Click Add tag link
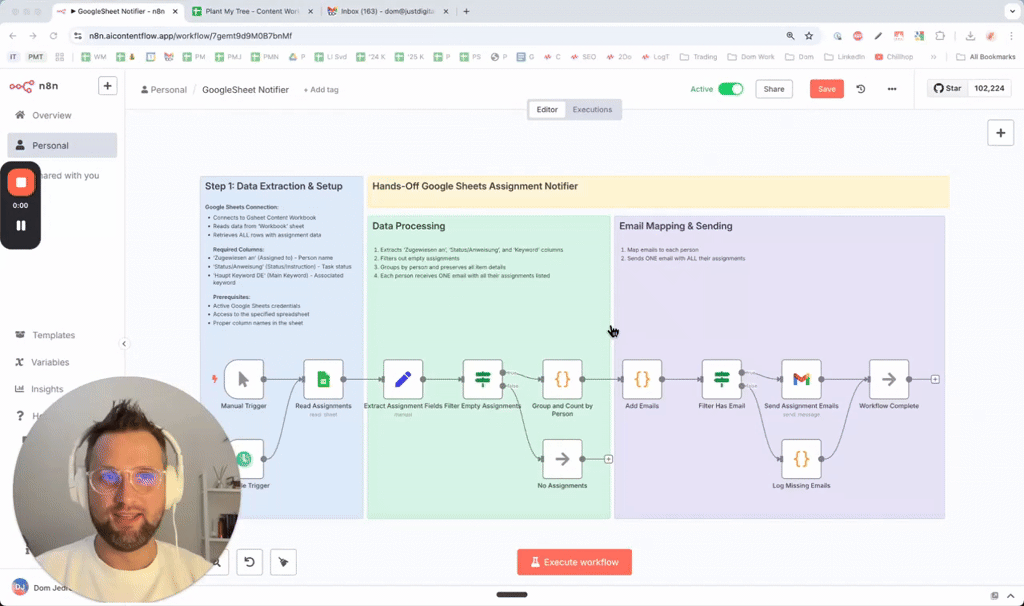 pos(321,89)
